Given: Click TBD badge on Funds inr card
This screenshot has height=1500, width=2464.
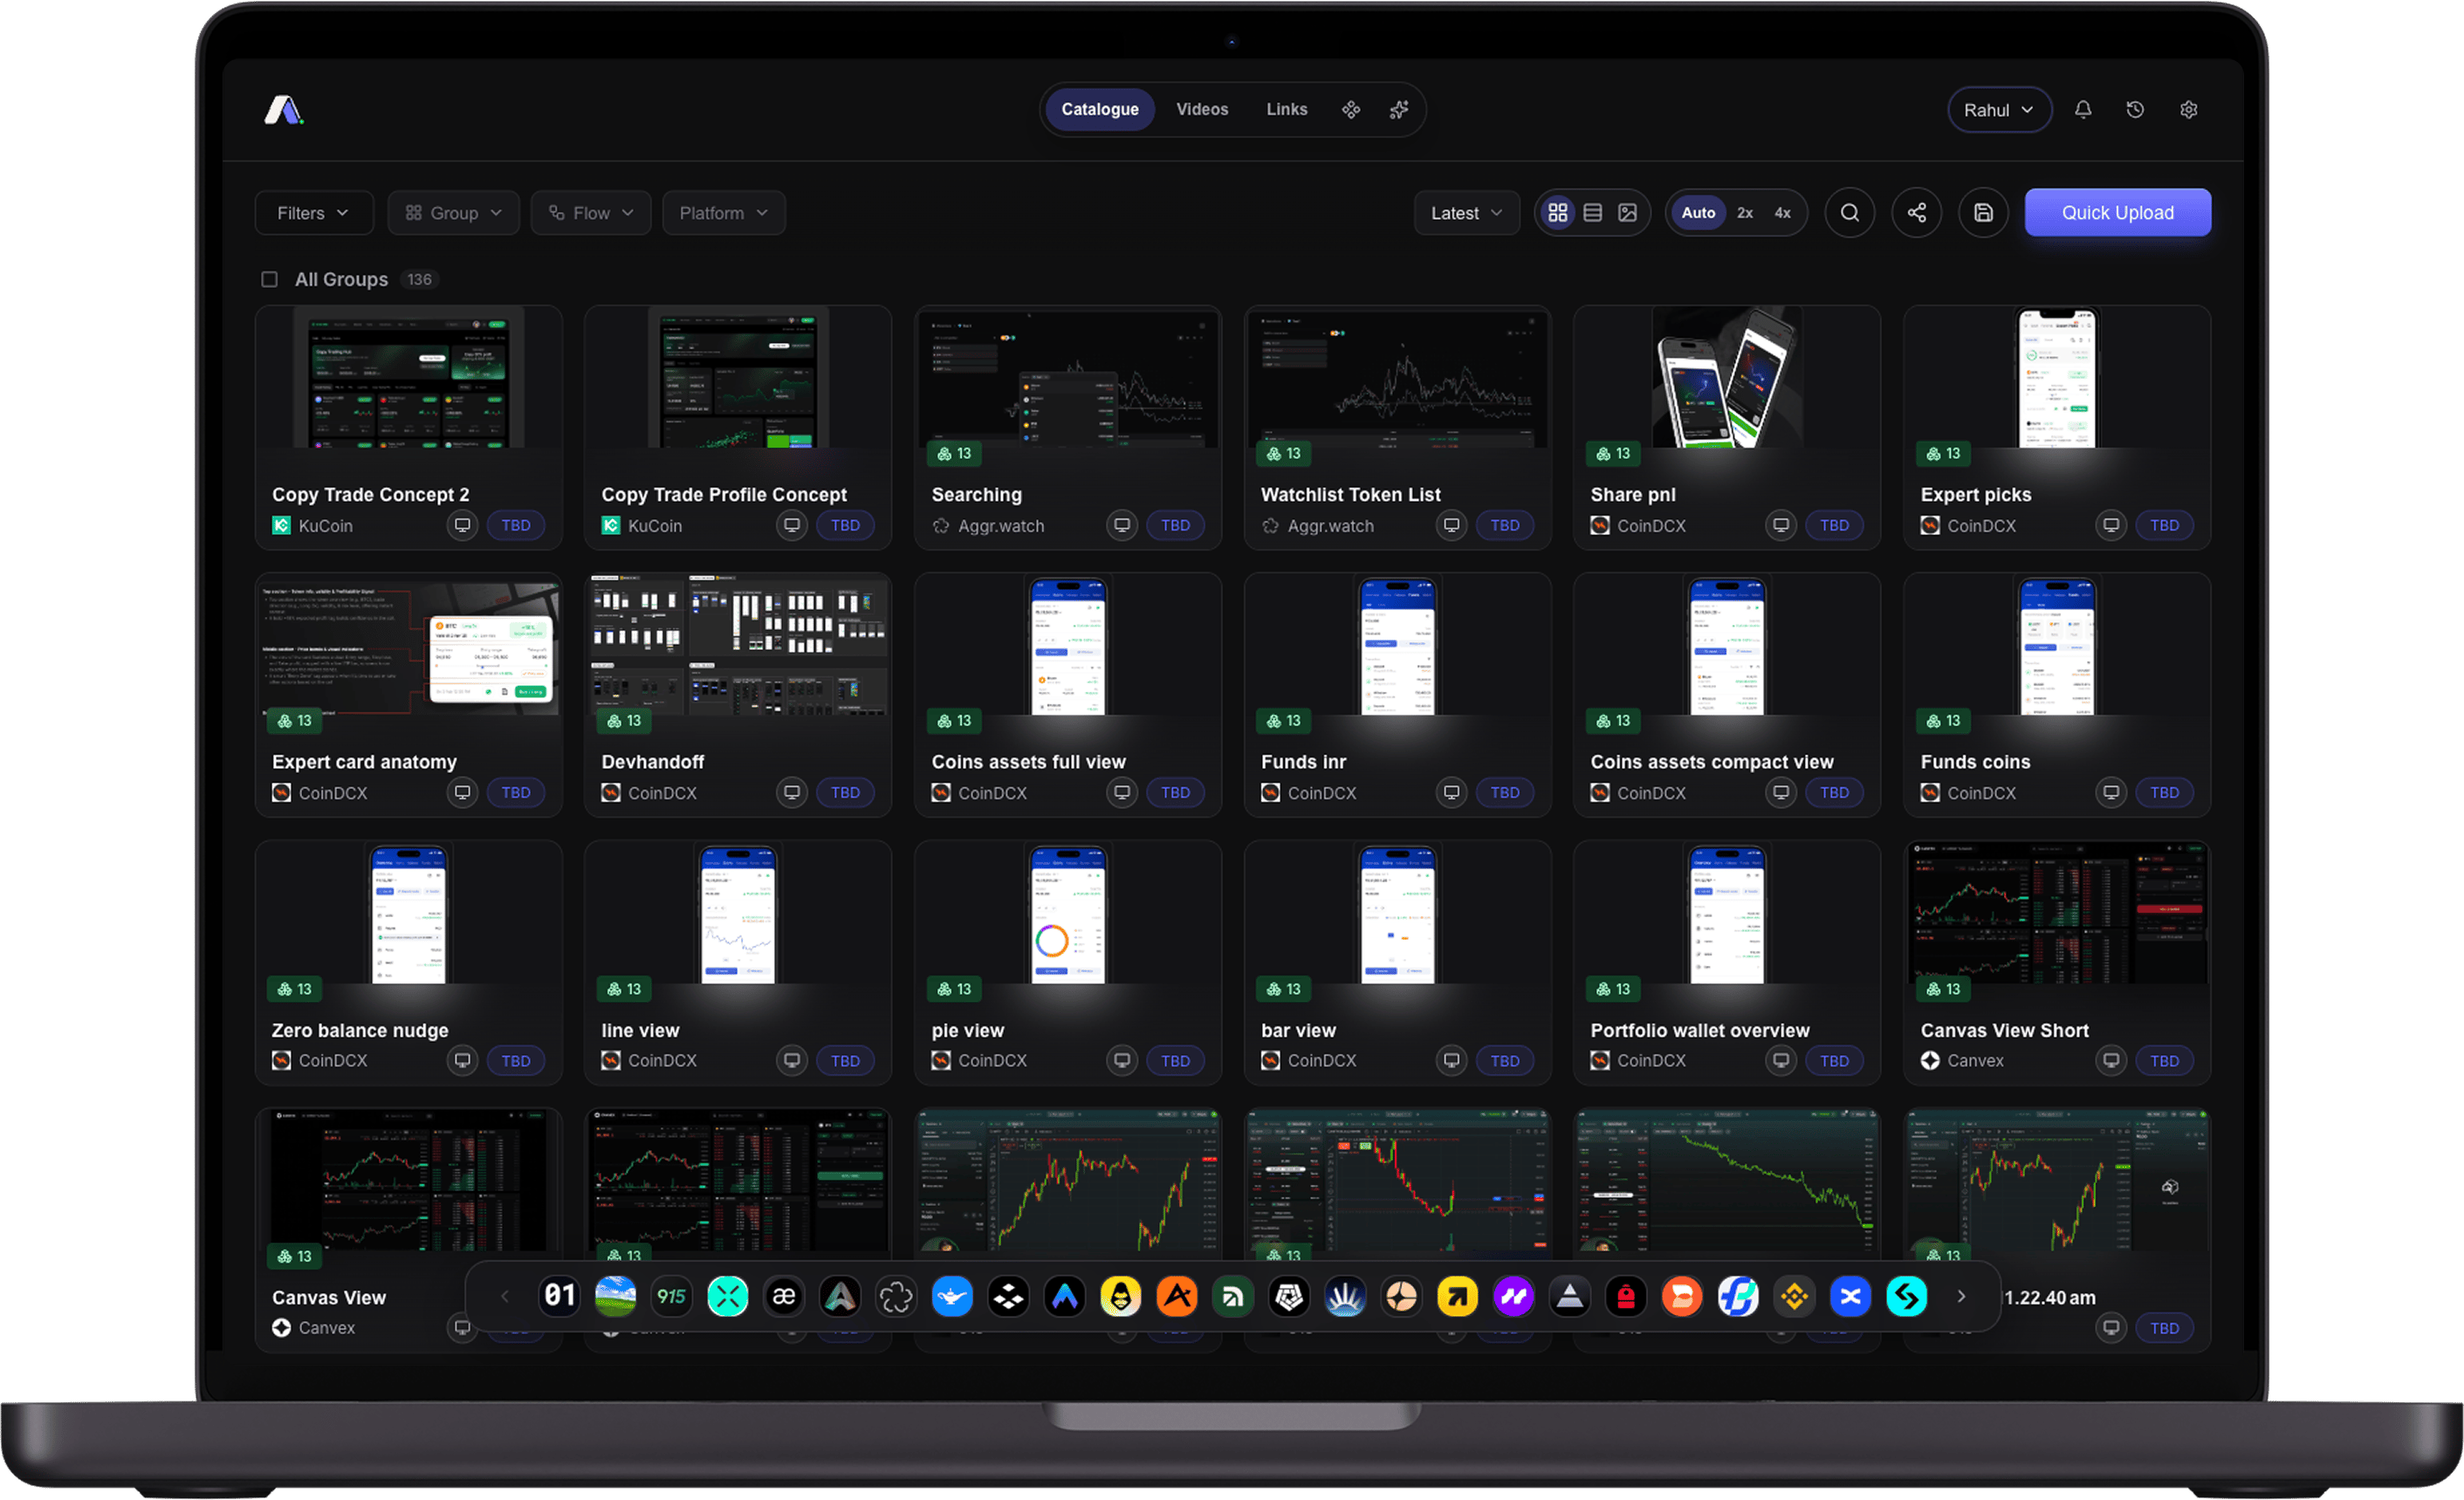Looking at the screenshot, I should (x=1504, y=792).
